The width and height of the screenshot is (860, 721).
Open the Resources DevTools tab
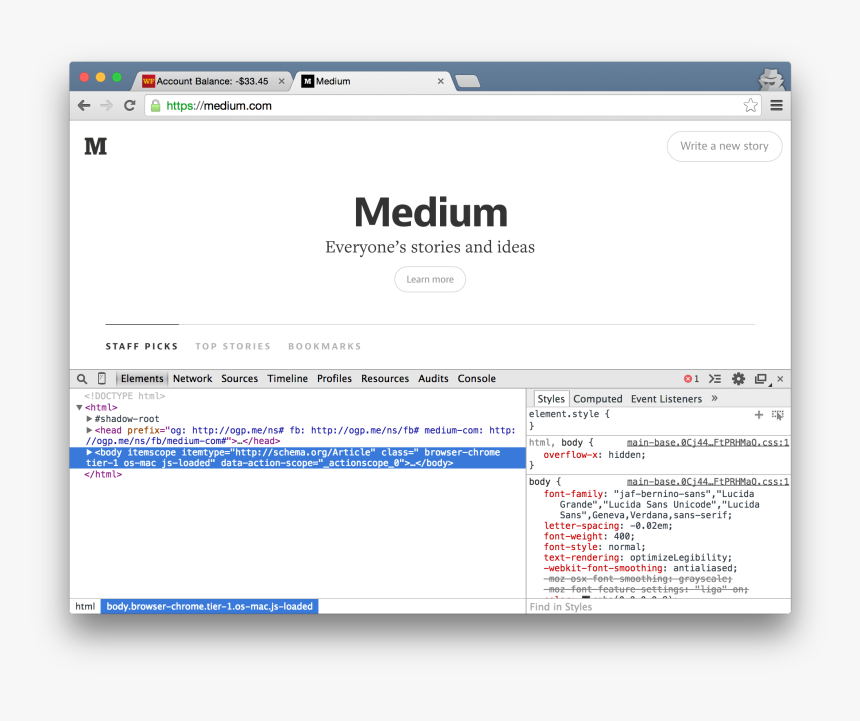(x=385, y=378)
